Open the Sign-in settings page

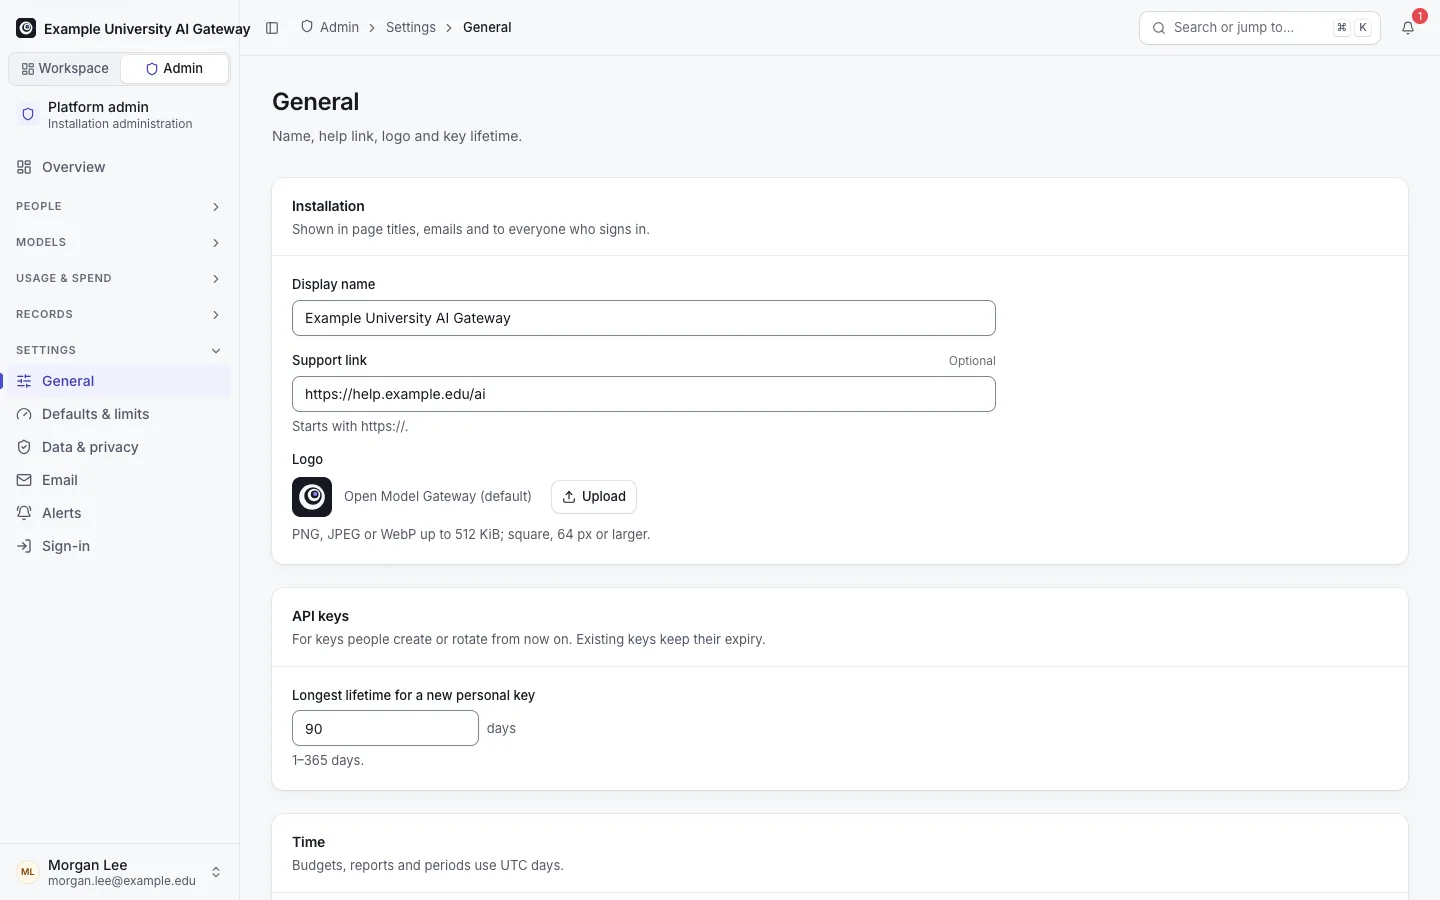point(118,546)
